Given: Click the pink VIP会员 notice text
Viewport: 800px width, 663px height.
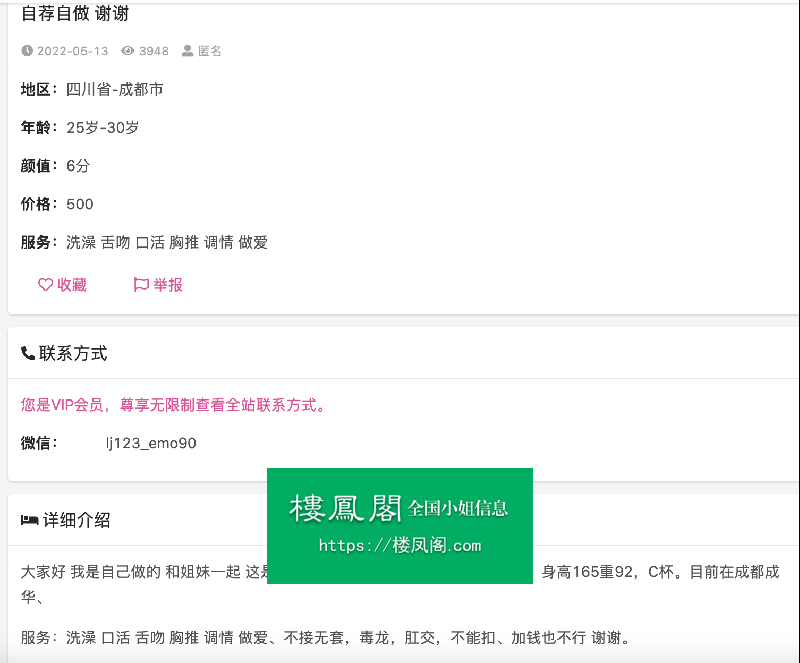Looking at the screenshot, I should click(x=173, y=405).
